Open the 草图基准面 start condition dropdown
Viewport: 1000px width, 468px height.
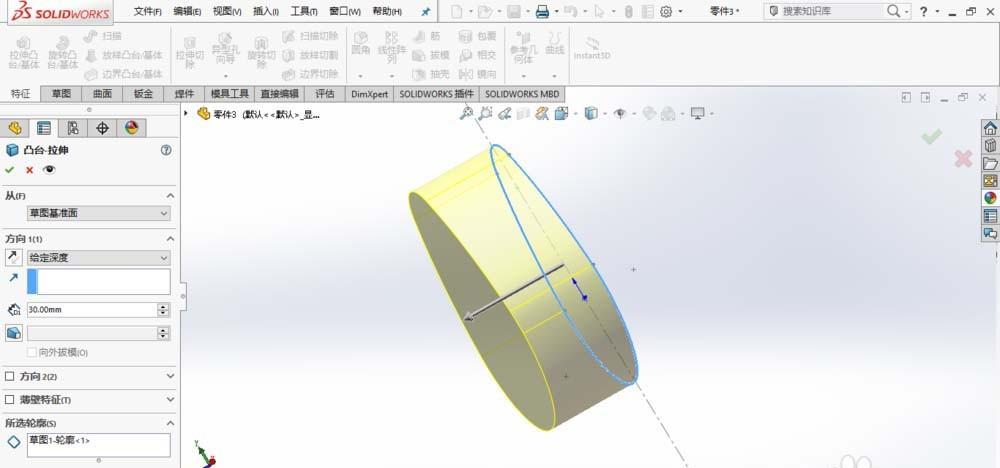click(x=99, y=214)
